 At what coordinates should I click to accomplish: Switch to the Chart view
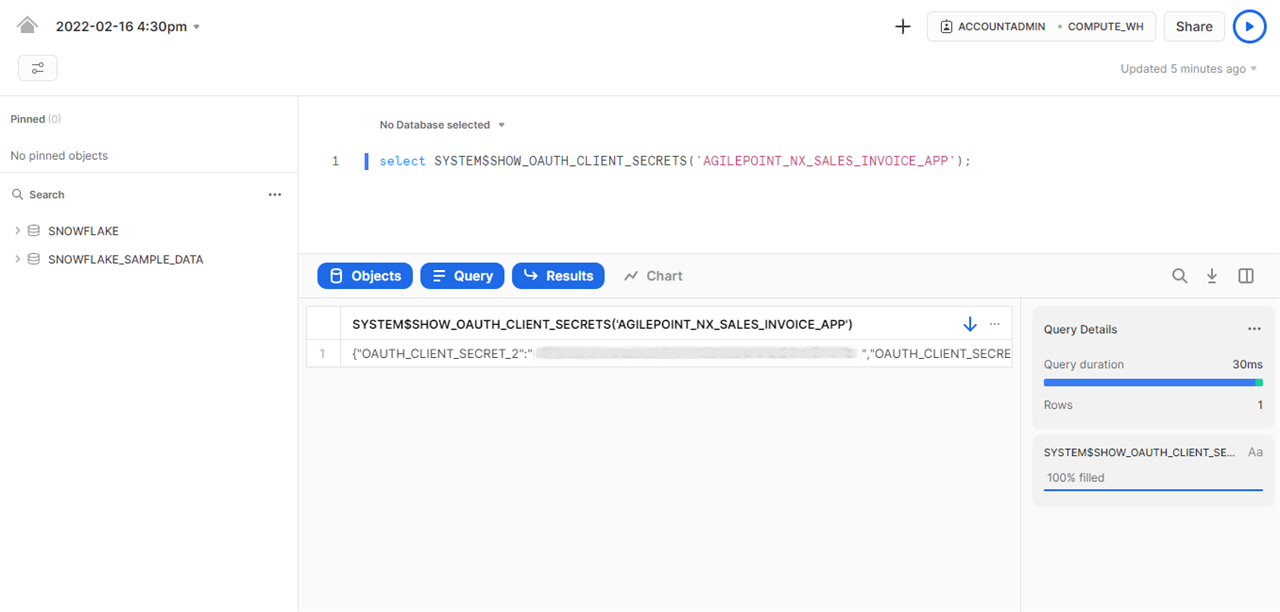(653, 276)
